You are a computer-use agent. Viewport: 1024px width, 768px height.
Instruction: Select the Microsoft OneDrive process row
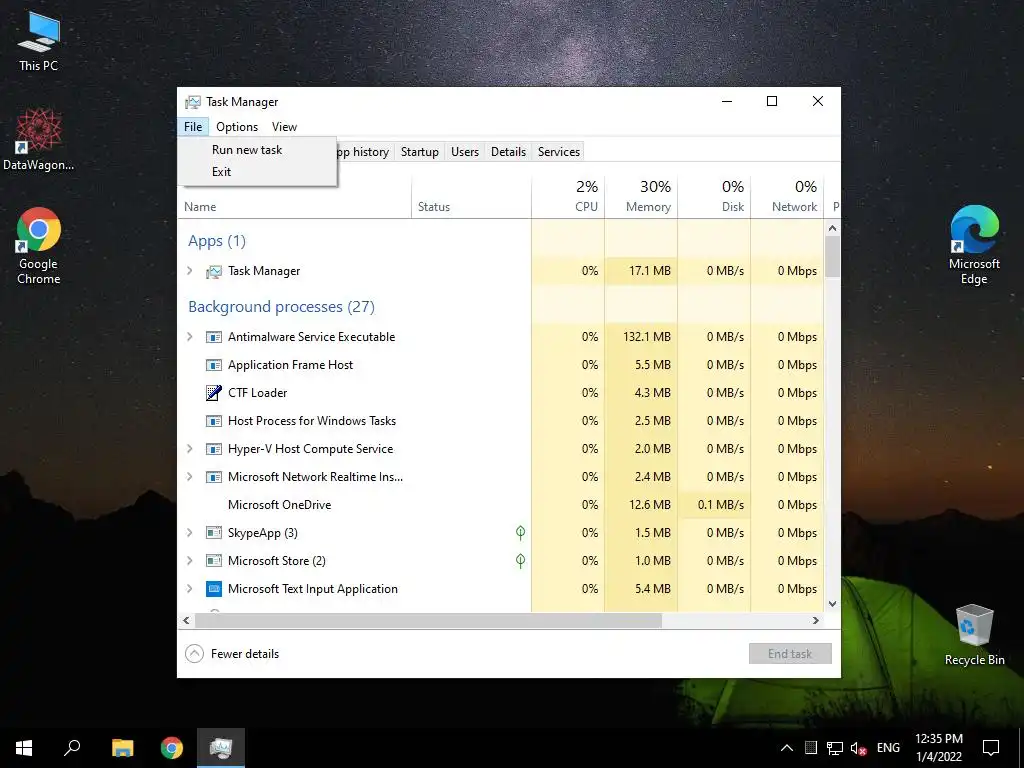[x=501, y=505]
